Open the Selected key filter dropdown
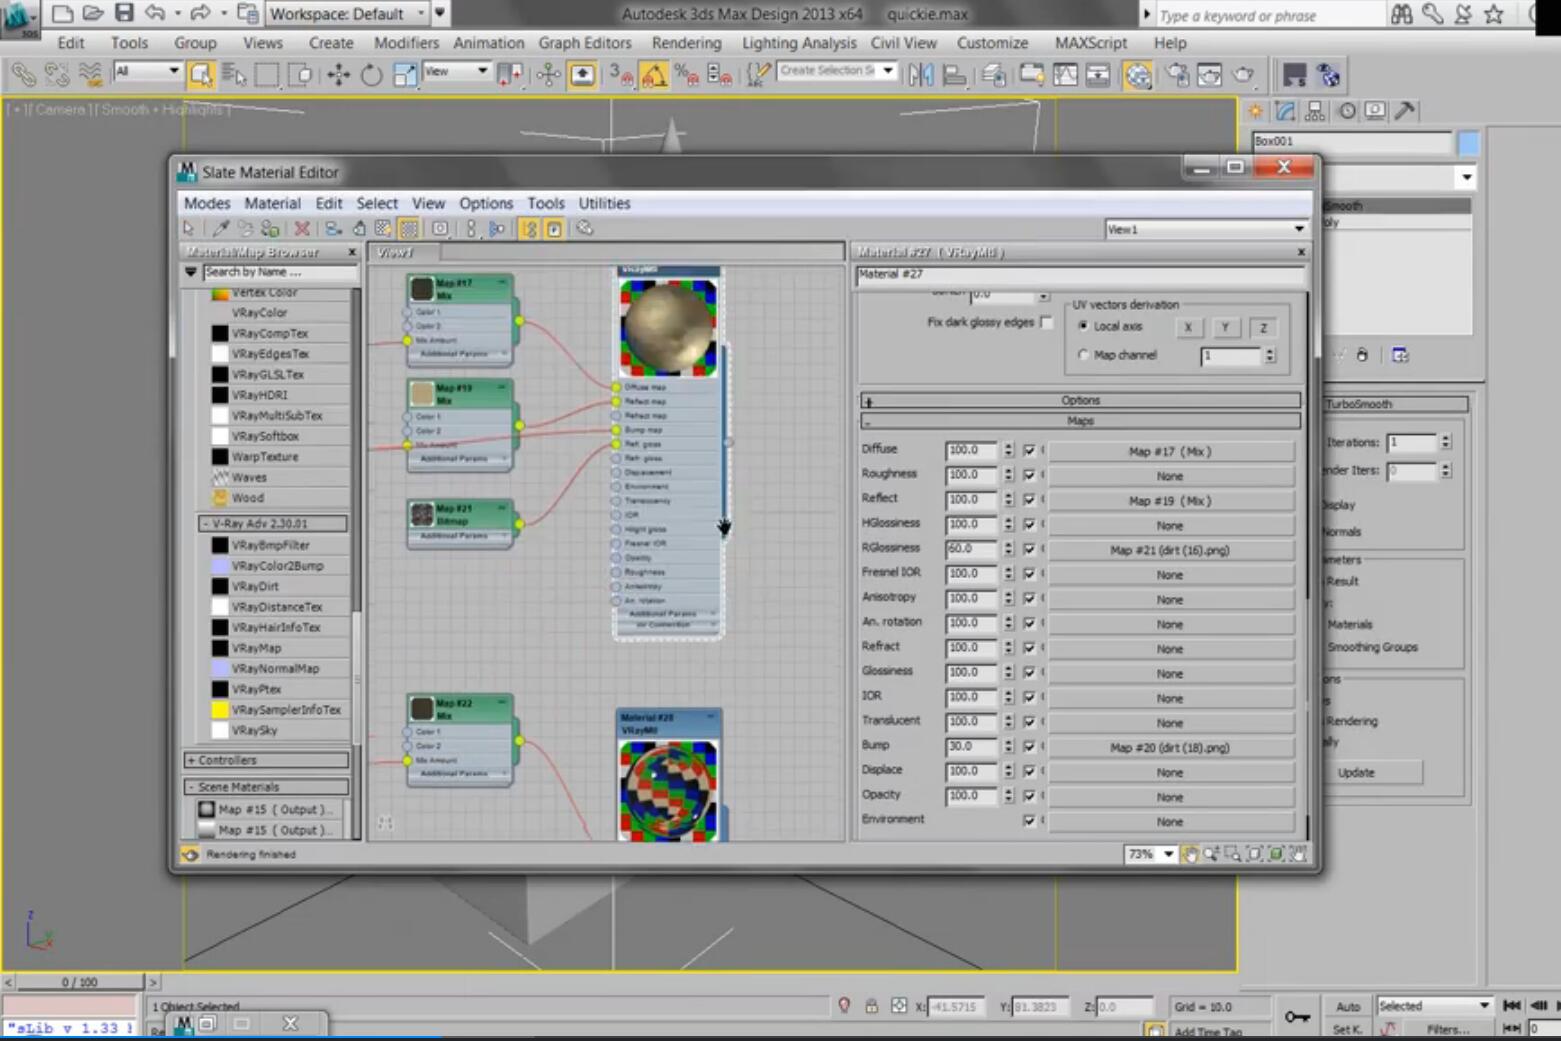The width and height of the screenshot is (1561, 1041). pos(1434,1006)
